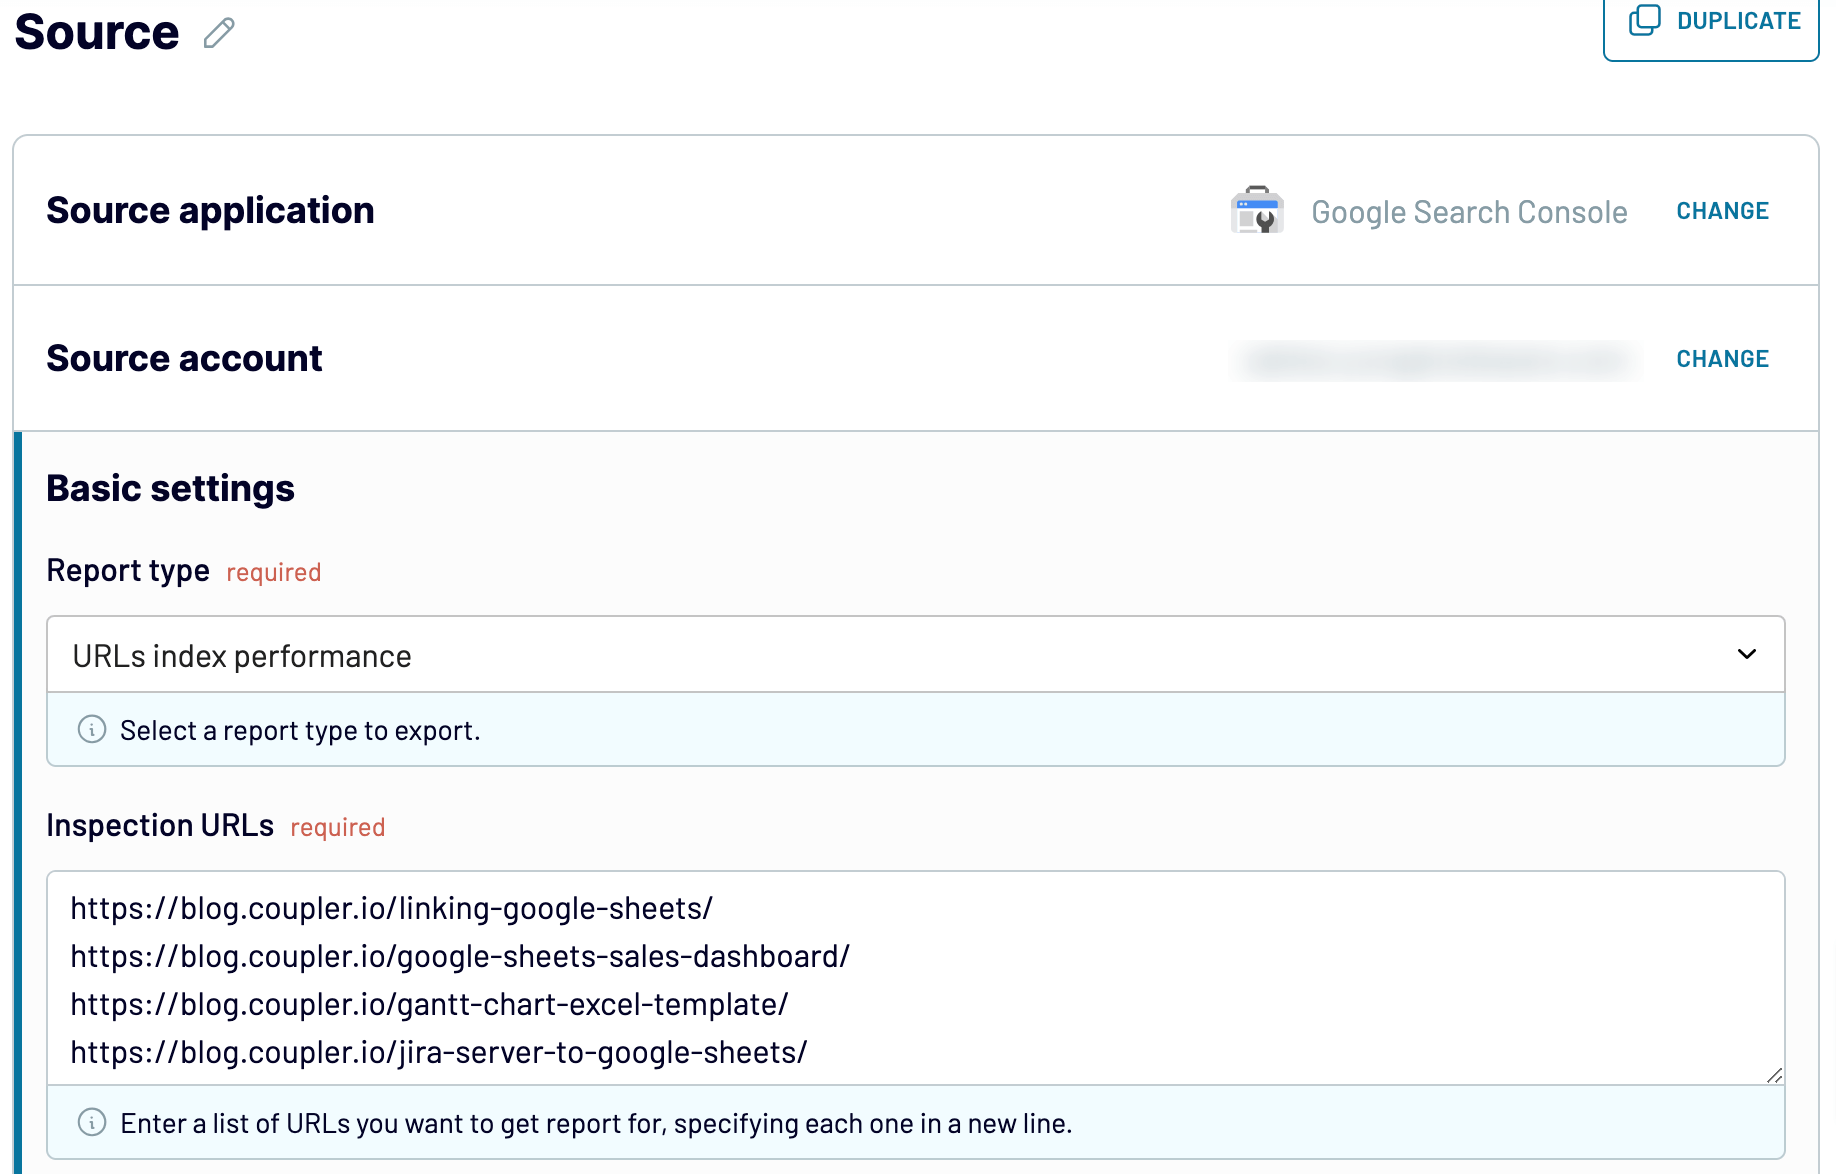Click the 'Select a report type to export.' hint
Viewport: 1836px width, 1174px height.
[x=300, y=730]
